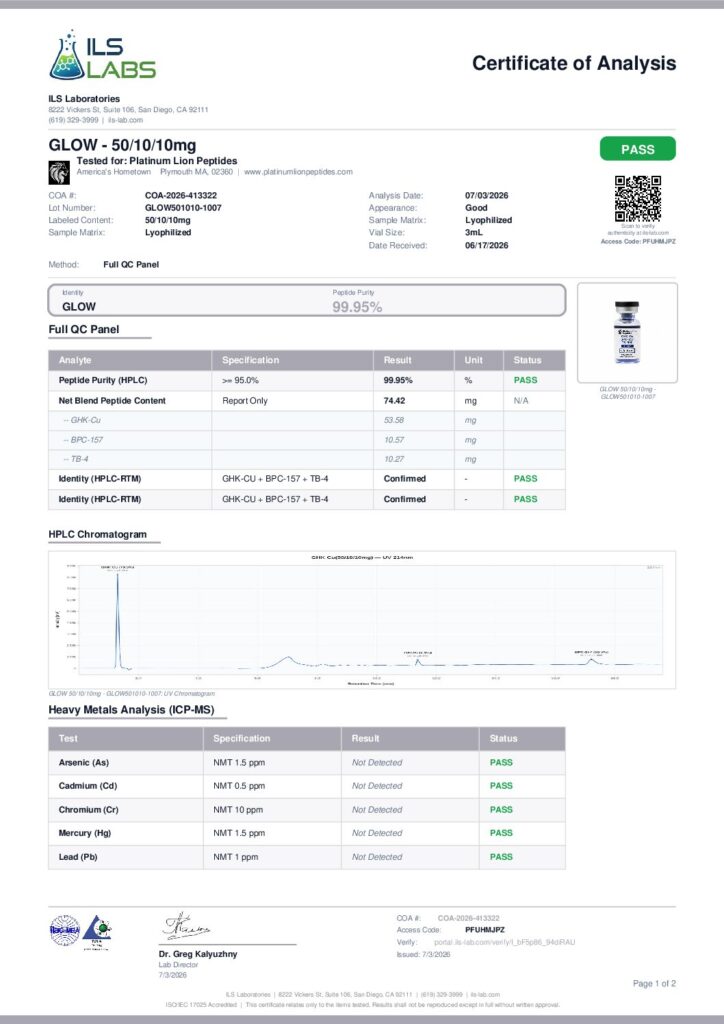Select 'N/A' status in Net Blend row
Viewport: 724px width, 1024px height.
[521, 401]
